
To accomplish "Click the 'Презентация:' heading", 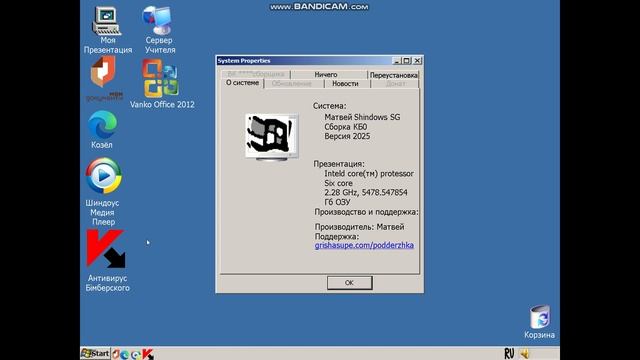I will (339, 164).
